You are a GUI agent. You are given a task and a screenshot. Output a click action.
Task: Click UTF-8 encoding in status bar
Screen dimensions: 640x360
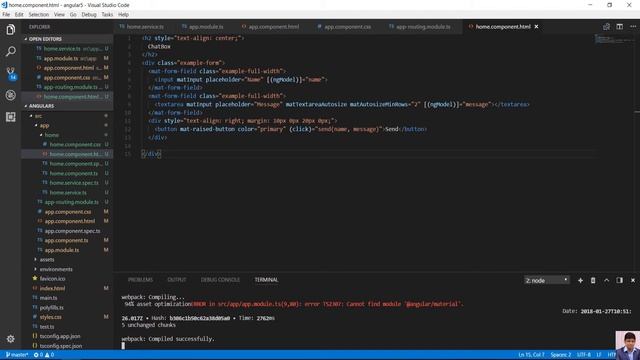584,355
